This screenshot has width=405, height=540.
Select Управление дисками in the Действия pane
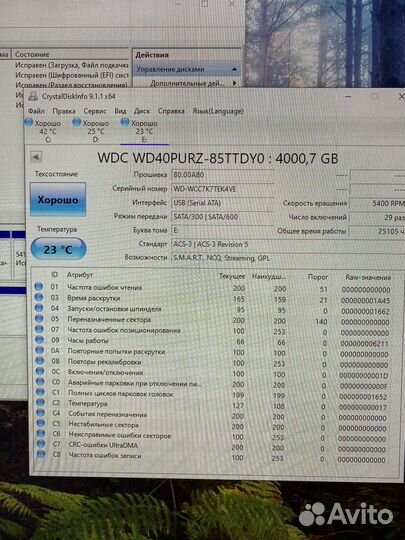171,69
